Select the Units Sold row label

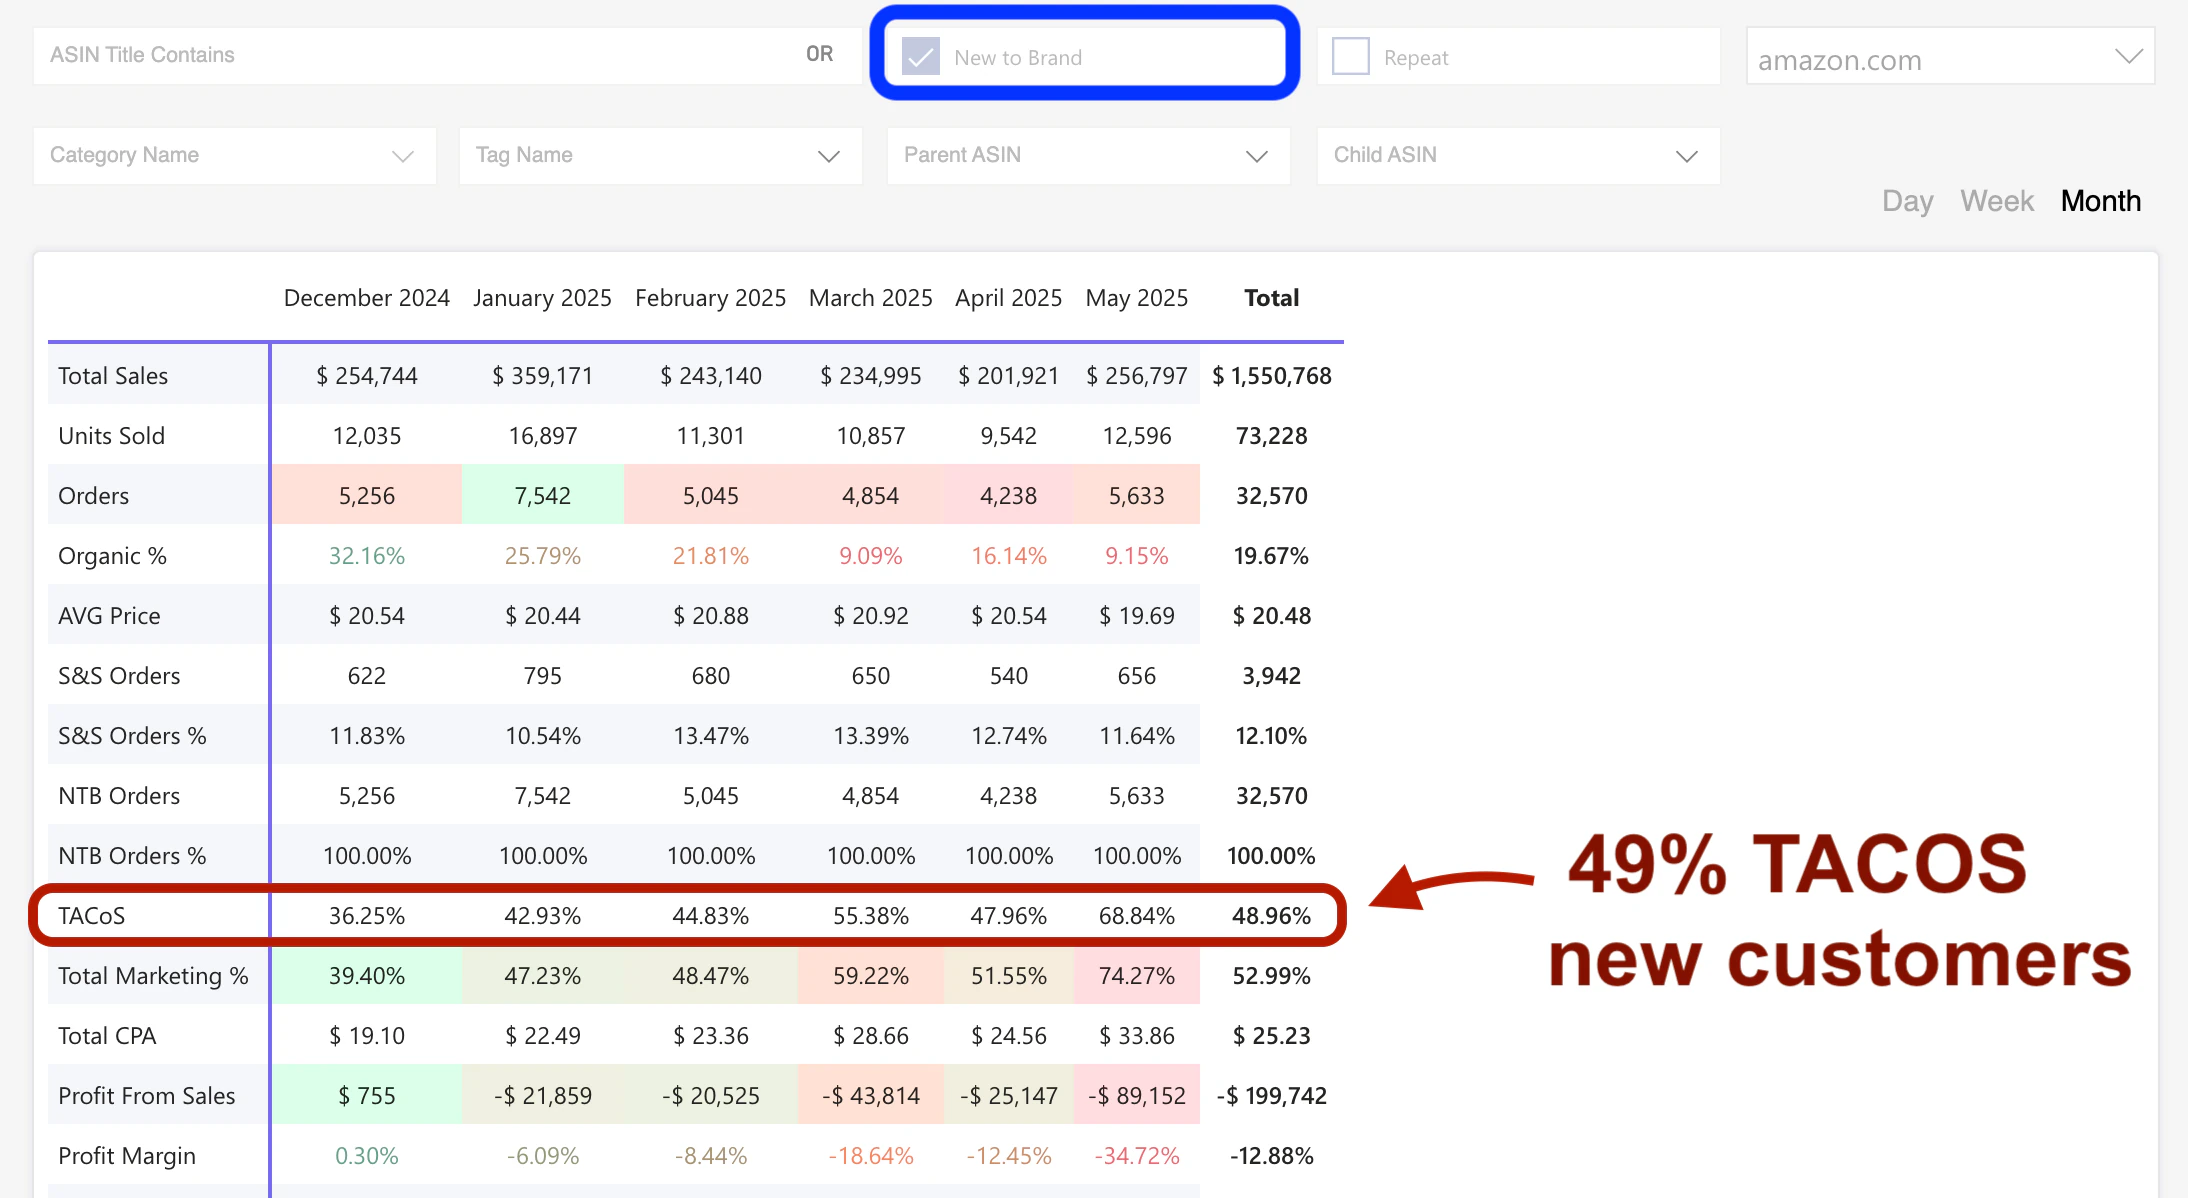(x=111, y=436)
